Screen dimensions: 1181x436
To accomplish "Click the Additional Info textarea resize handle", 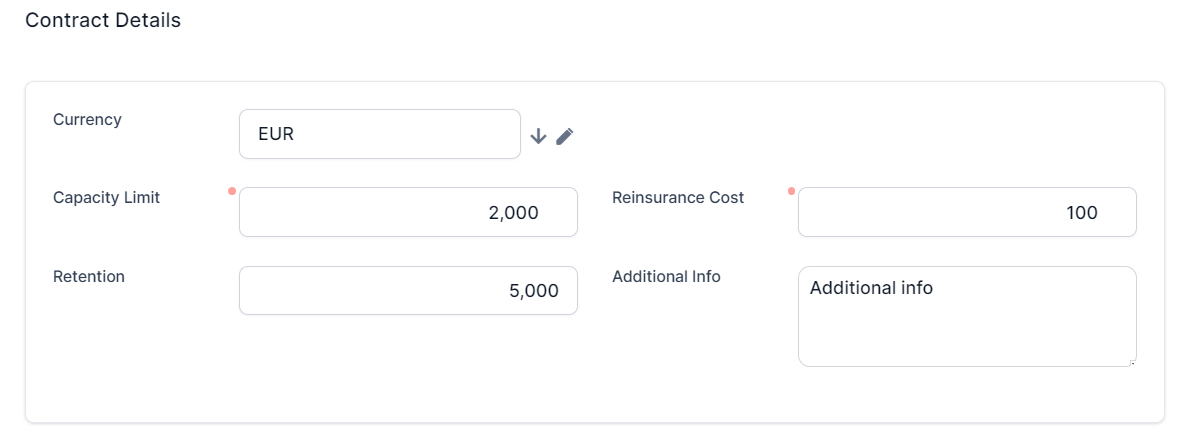I will pos(1132,362).
